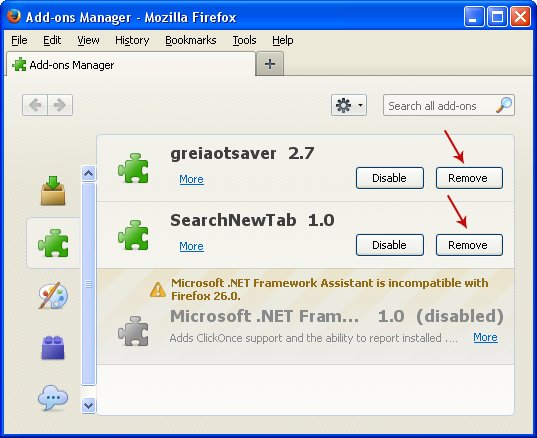Click the category list scroll down arrow

(88, 406)
